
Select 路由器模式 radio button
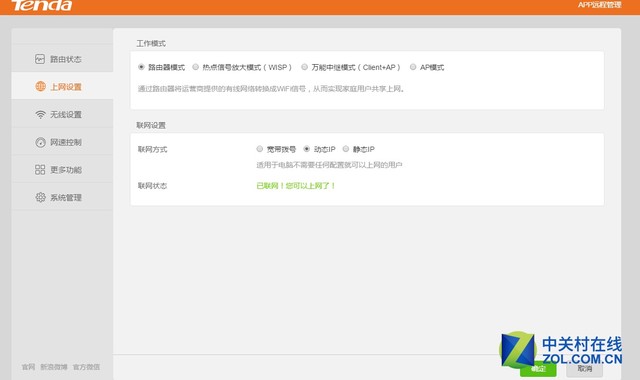coord(141,67)
